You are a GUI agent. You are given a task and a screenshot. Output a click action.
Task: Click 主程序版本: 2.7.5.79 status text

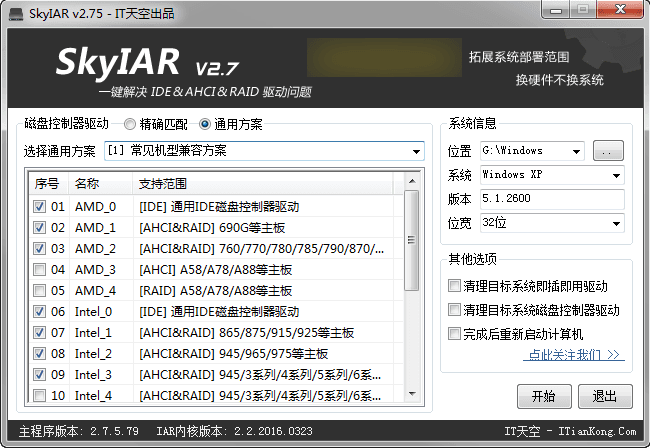click(79, 431)
